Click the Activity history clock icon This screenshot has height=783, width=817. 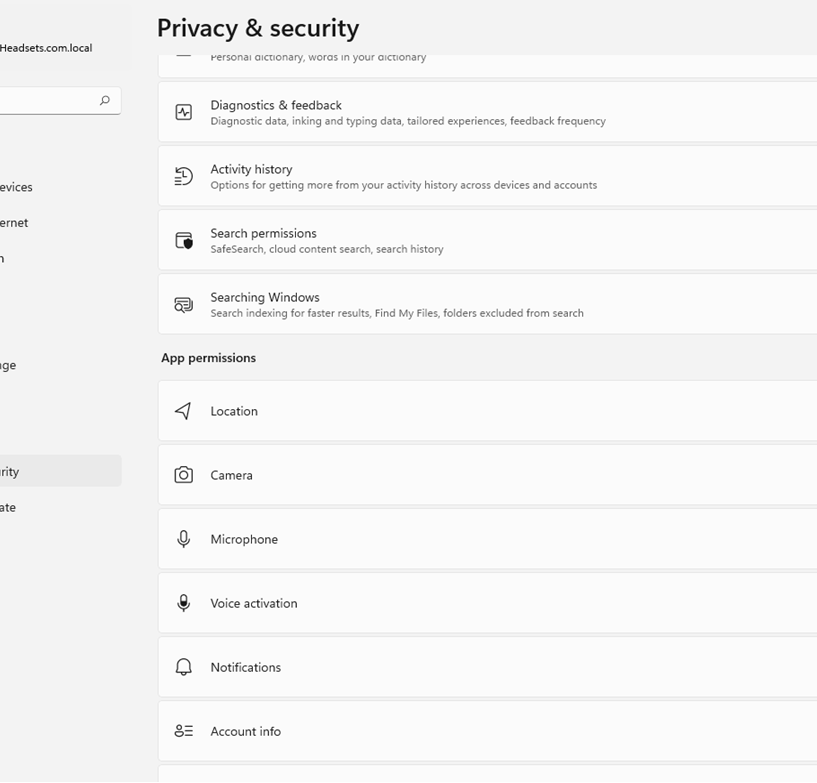pos(184,175)
